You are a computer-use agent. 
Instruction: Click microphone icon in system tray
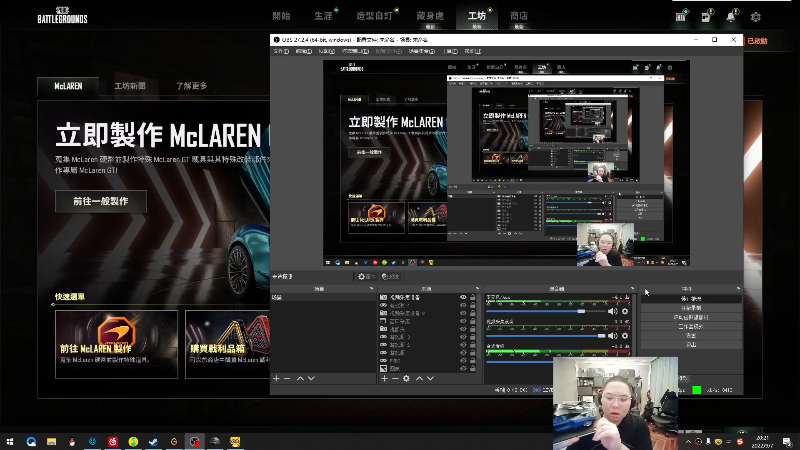pyautogui.click(x=708, y=441)
